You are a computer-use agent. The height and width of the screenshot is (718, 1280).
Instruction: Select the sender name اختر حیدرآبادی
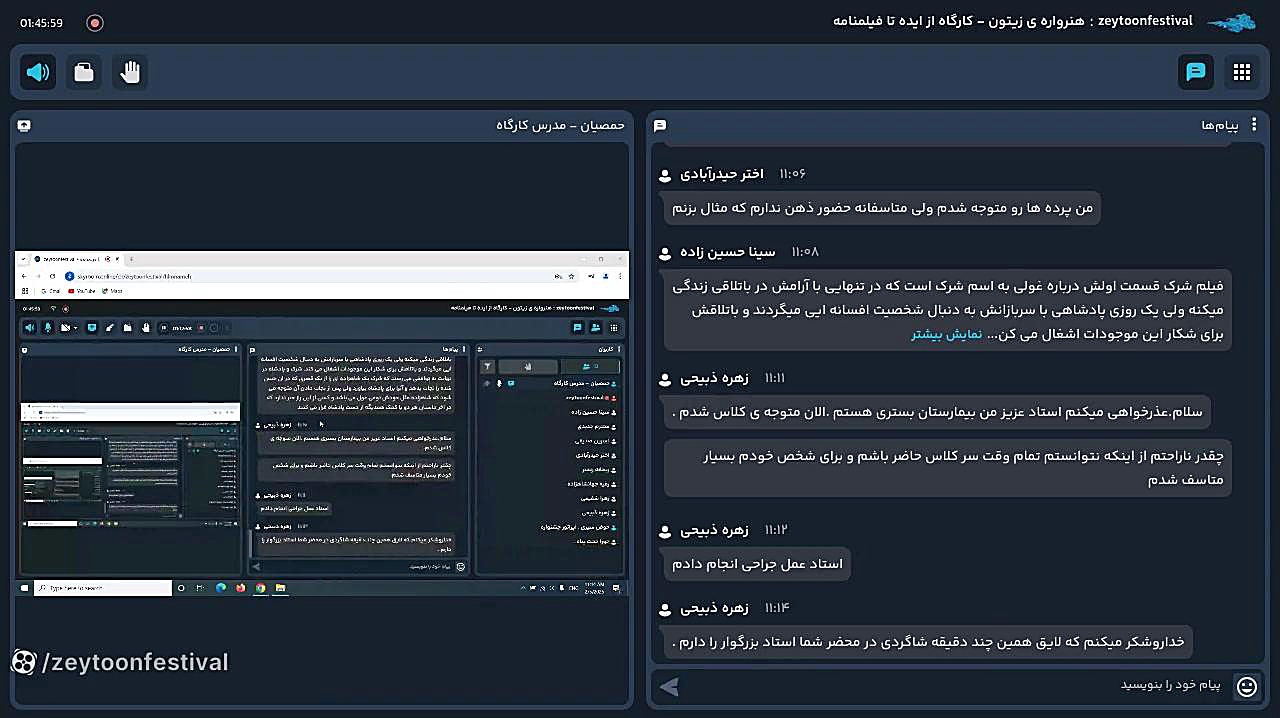click(722, 174)
